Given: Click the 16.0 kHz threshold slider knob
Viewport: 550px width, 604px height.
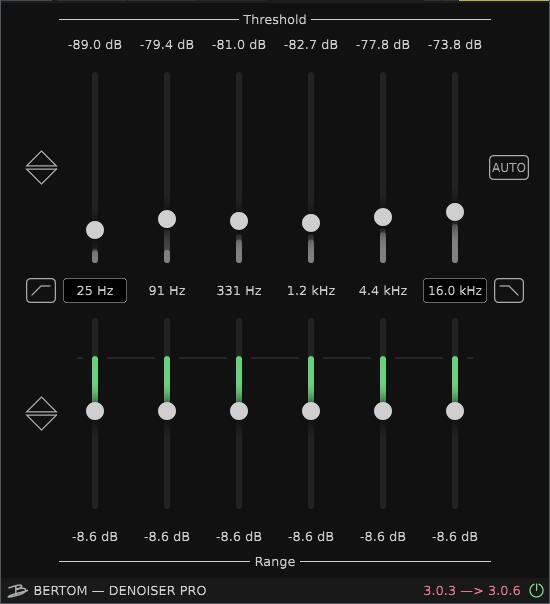Looking at the screenshot, I should pos(455,212).
